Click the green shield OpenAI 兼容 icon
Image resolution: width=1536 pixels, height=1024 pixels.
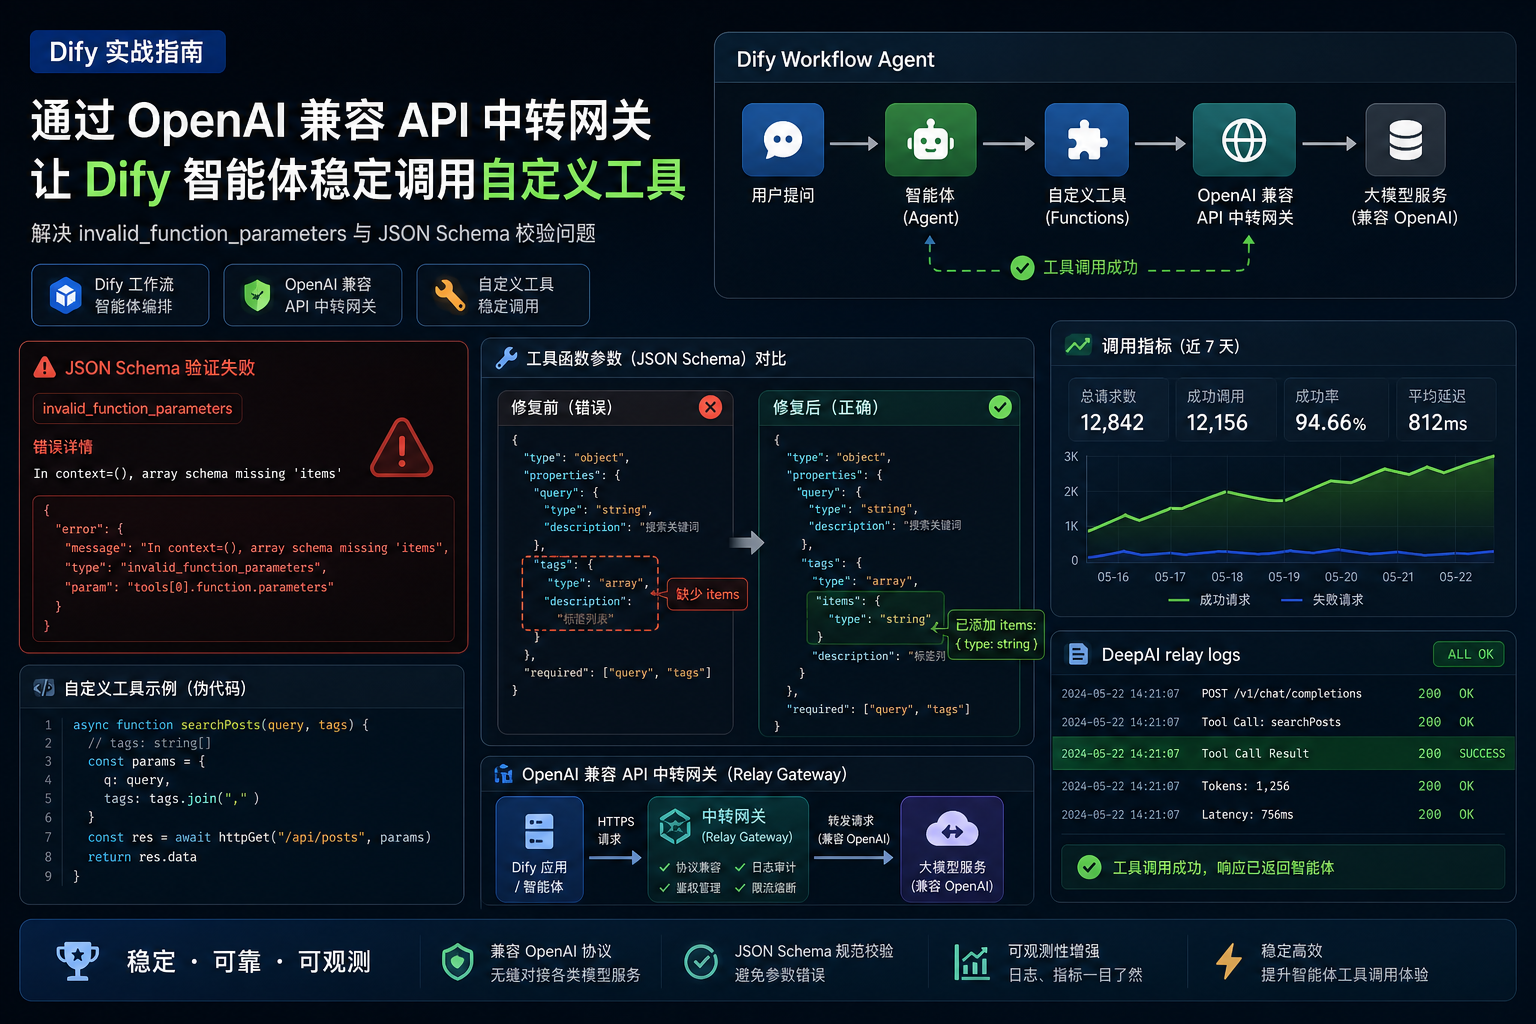pyautogui.click(x=257, y=296)
